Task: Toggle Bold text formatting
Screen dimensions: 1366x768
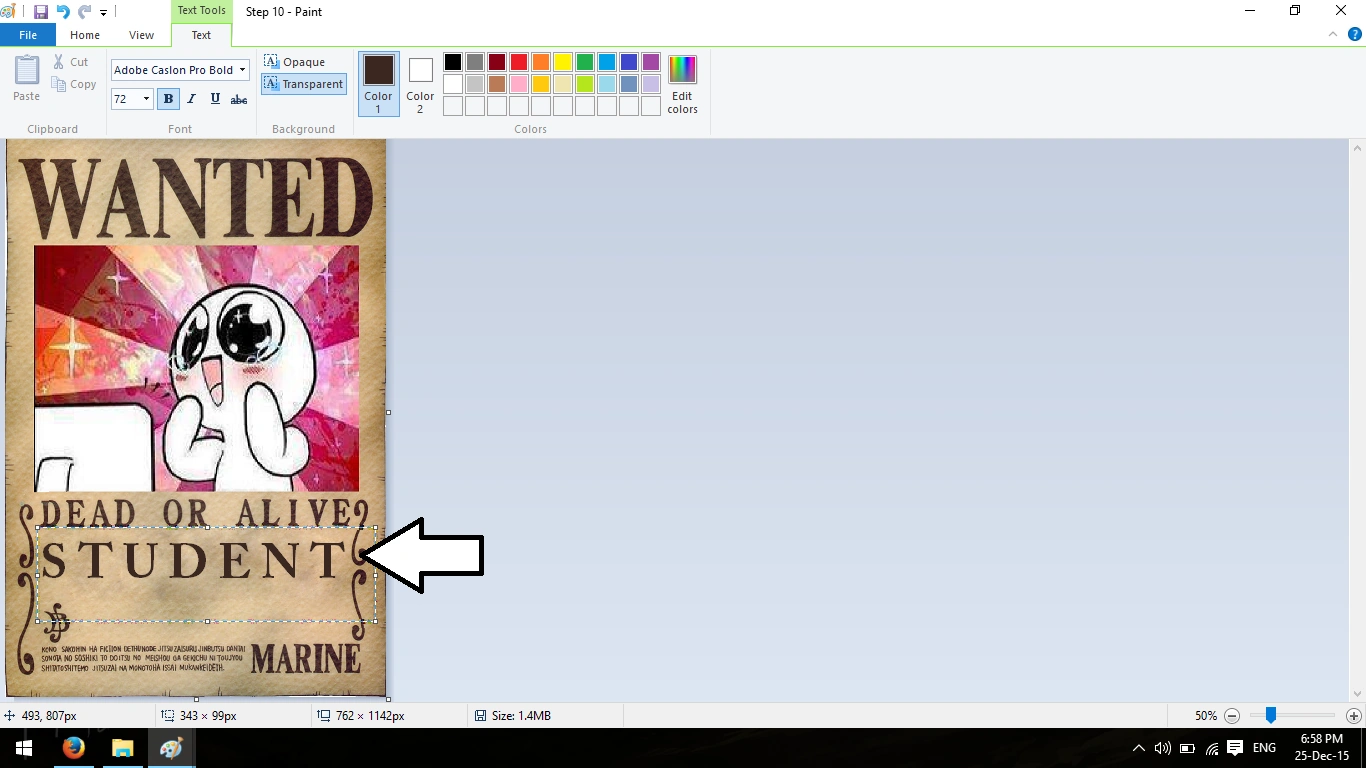Action: click(168, 99)
